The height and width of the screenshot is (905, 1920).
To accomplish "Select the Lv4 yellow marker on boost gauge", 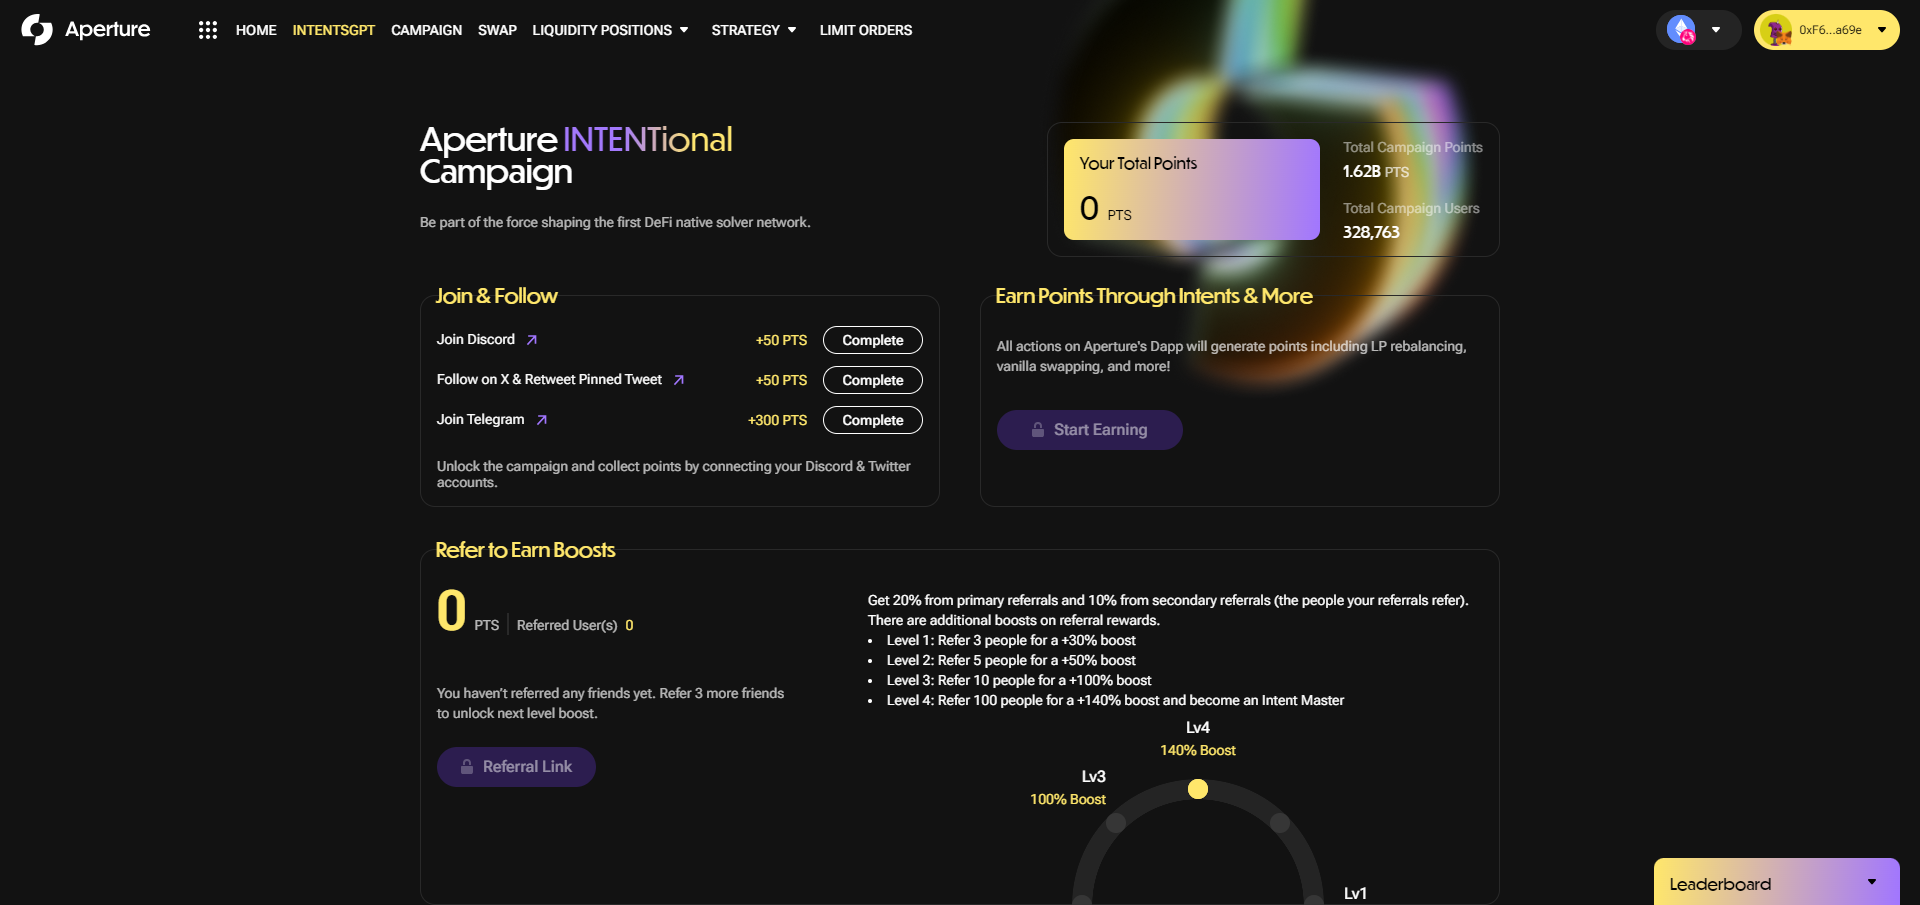I will pos(1198,789).
